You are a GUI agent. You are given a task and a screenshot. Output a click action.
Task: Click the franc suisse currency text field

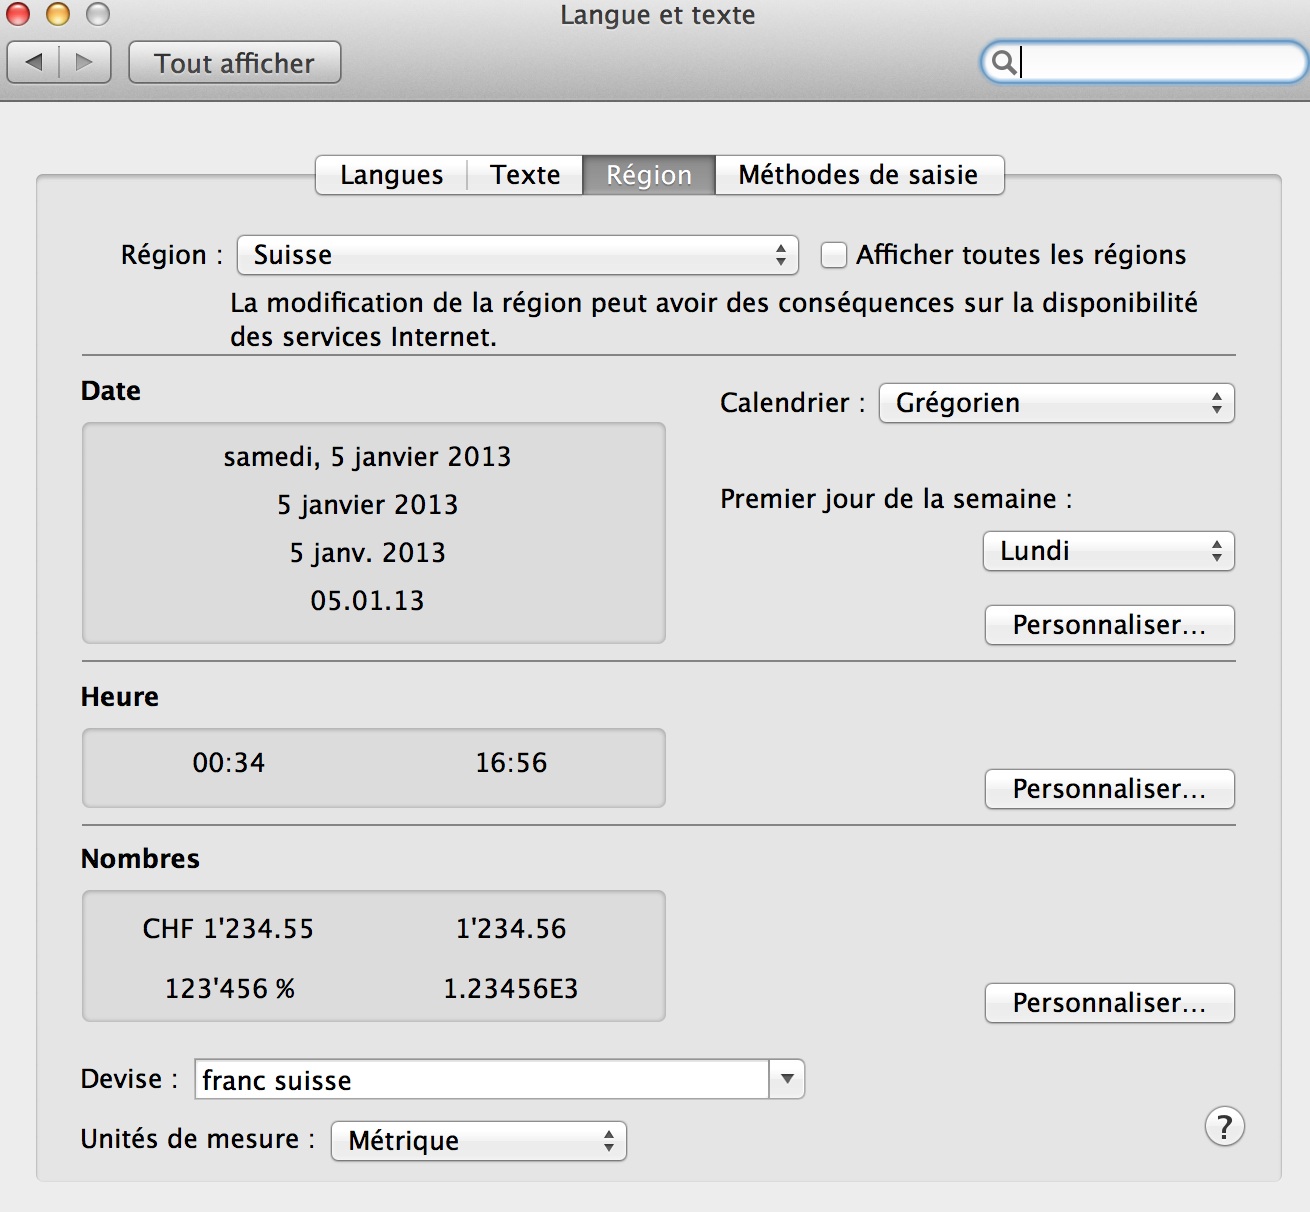click(x=481, y=1080)
